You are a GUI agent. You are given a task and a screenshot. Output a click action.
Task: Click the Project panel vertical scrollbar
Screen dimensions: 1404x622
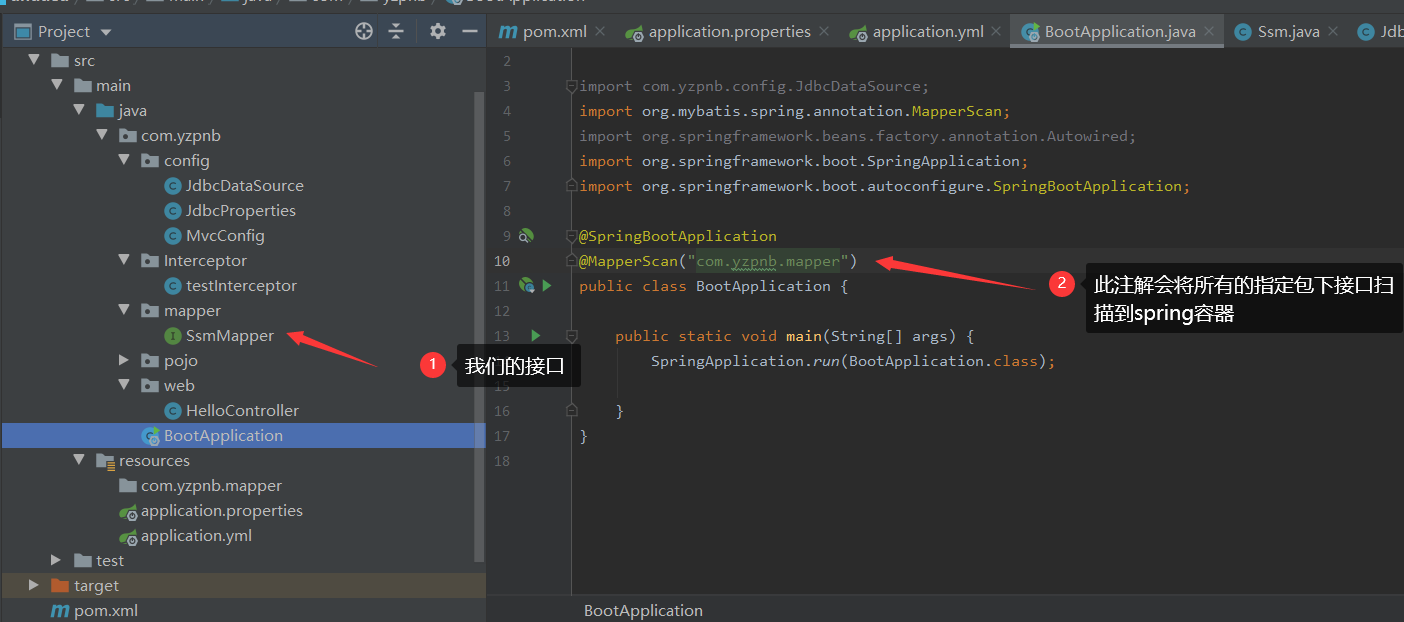click(x=479, y=325)
